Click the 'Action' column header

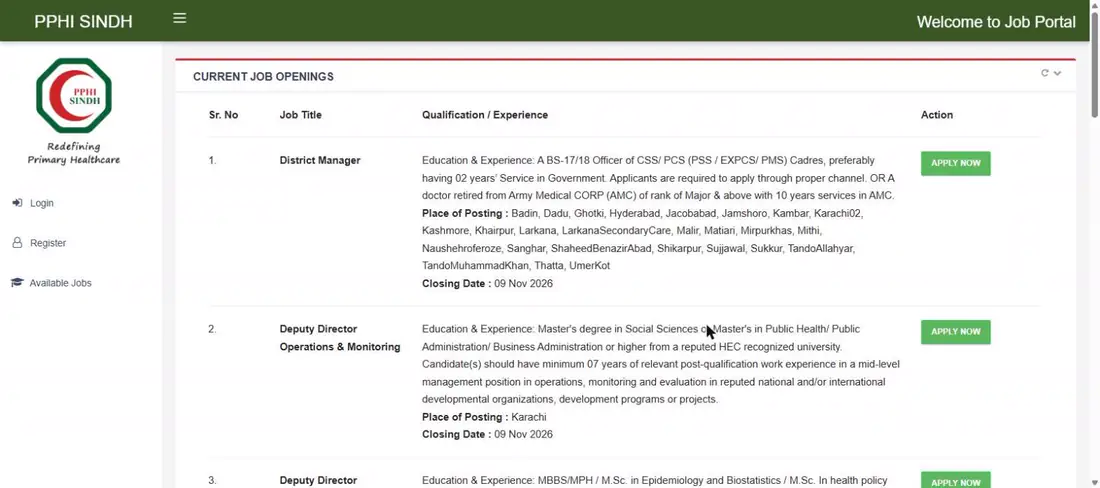[x=937, y=115]
